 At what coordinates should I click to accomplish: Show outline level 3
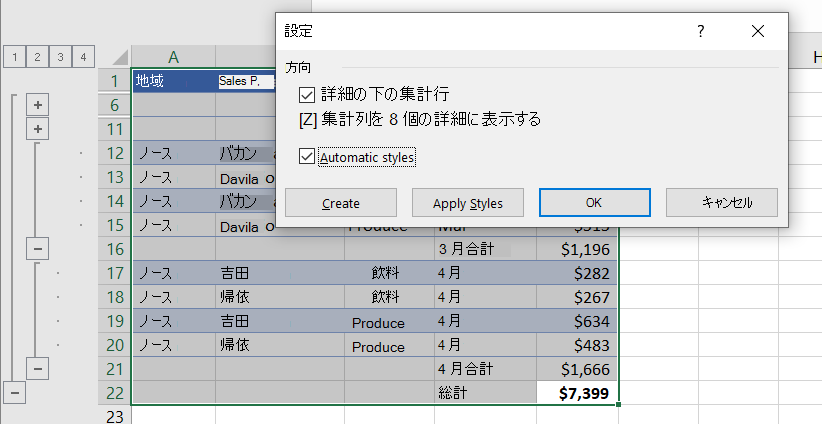[60, 57]
